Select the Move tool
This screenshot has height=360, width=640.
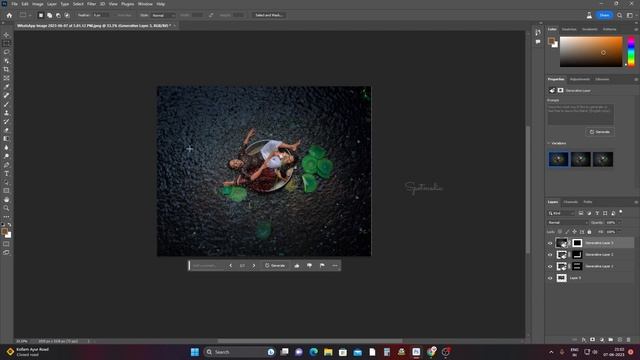pyautogui.click(x=7, y=35)
